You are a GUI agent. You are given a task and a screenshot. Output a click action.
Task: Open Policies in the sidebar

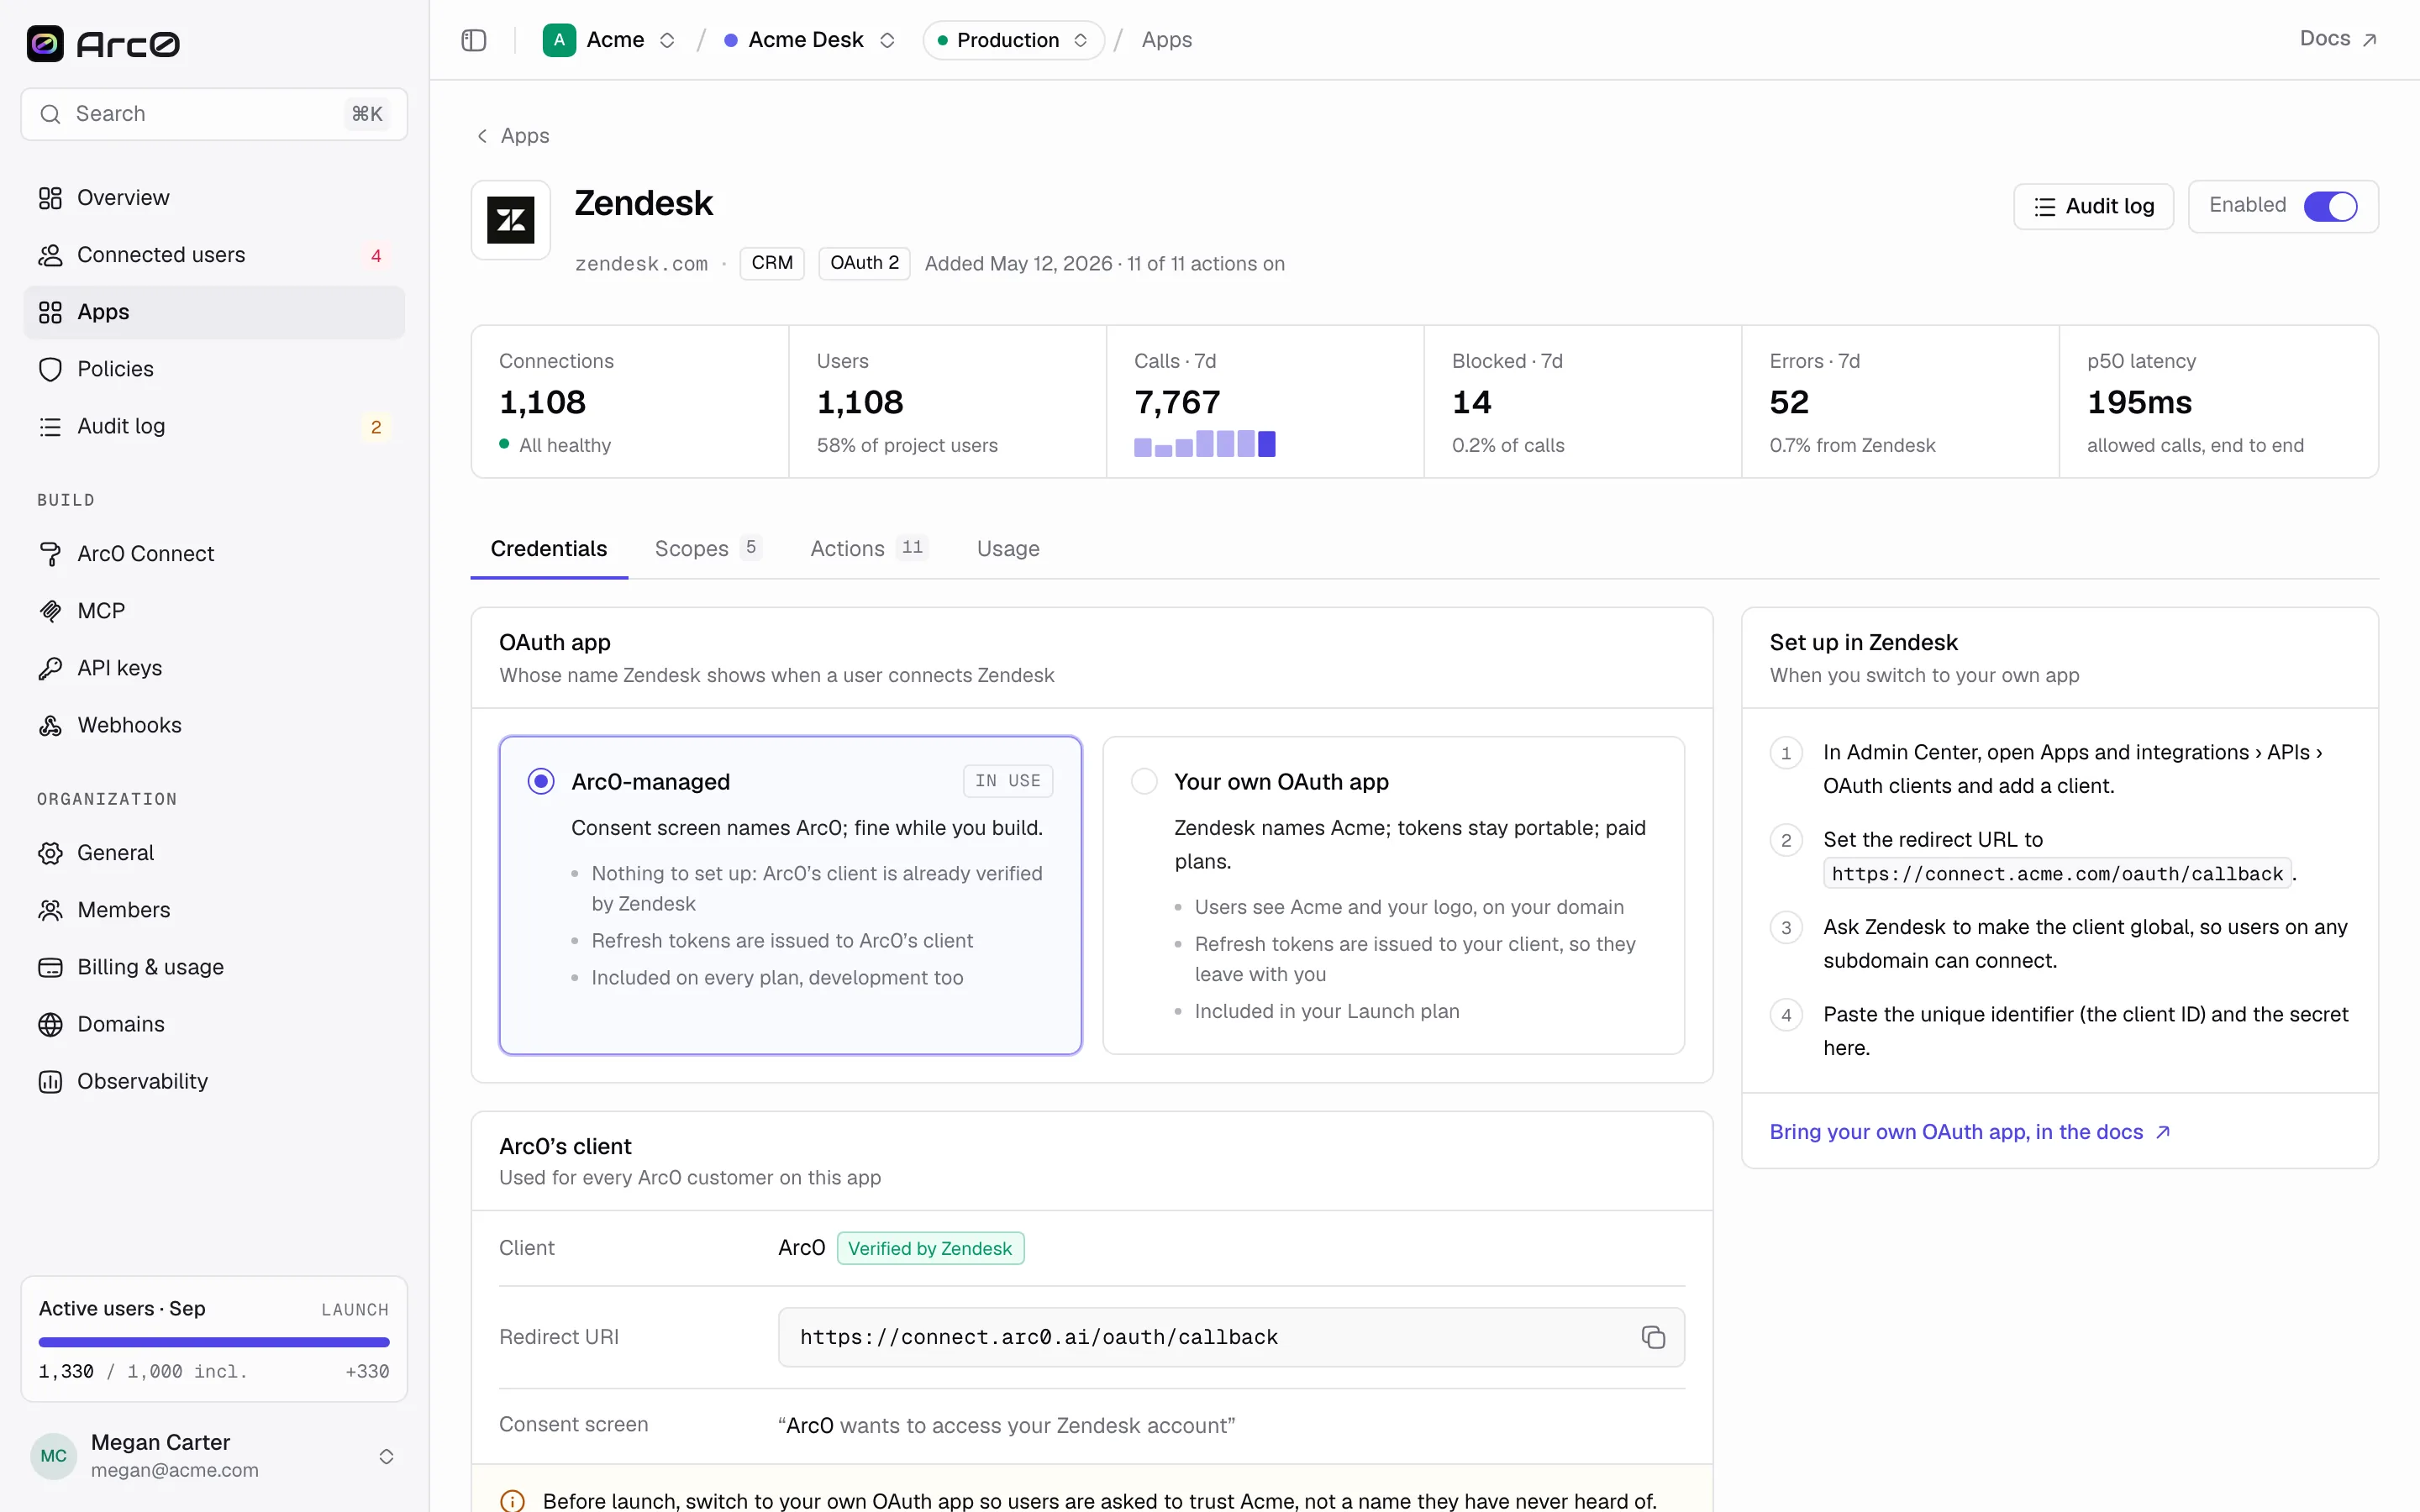click(214, 369)
